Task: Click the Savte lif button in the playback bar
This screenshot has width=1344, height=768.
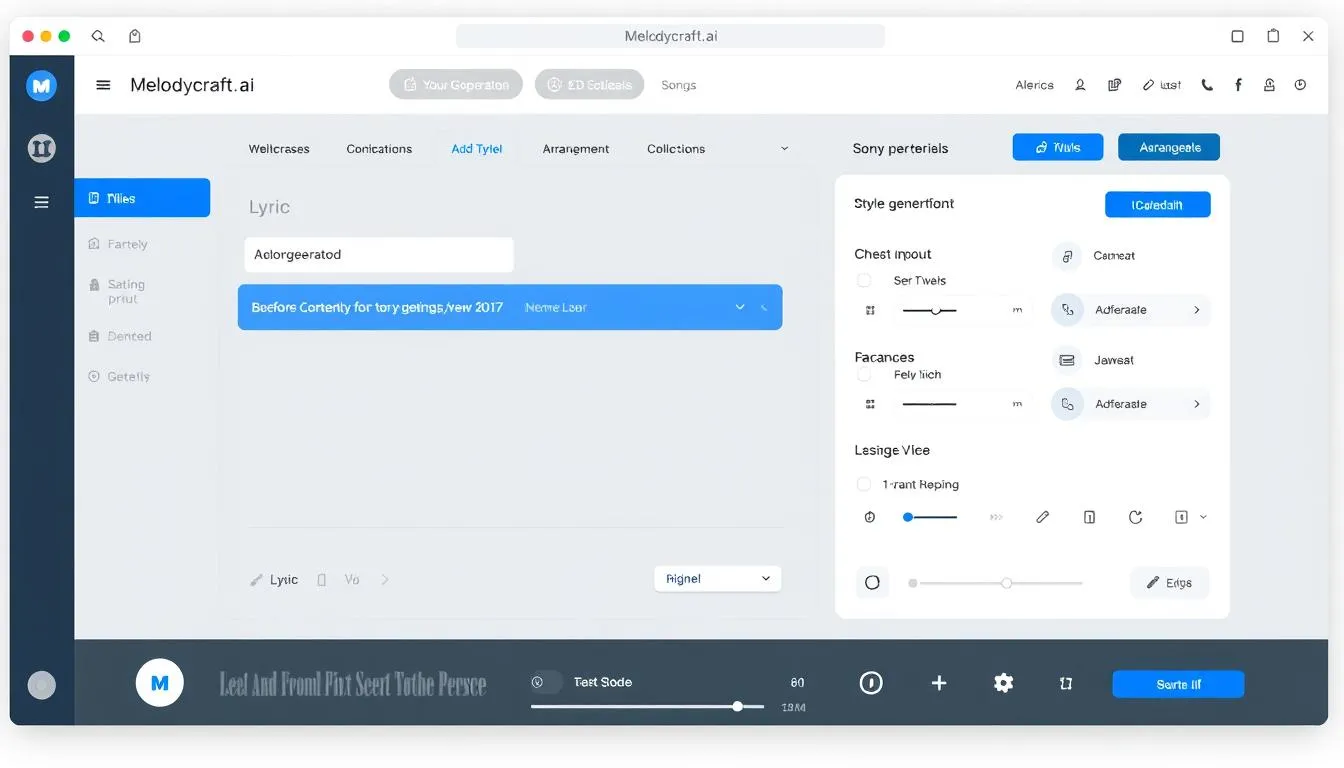Action: point(1178,684)
